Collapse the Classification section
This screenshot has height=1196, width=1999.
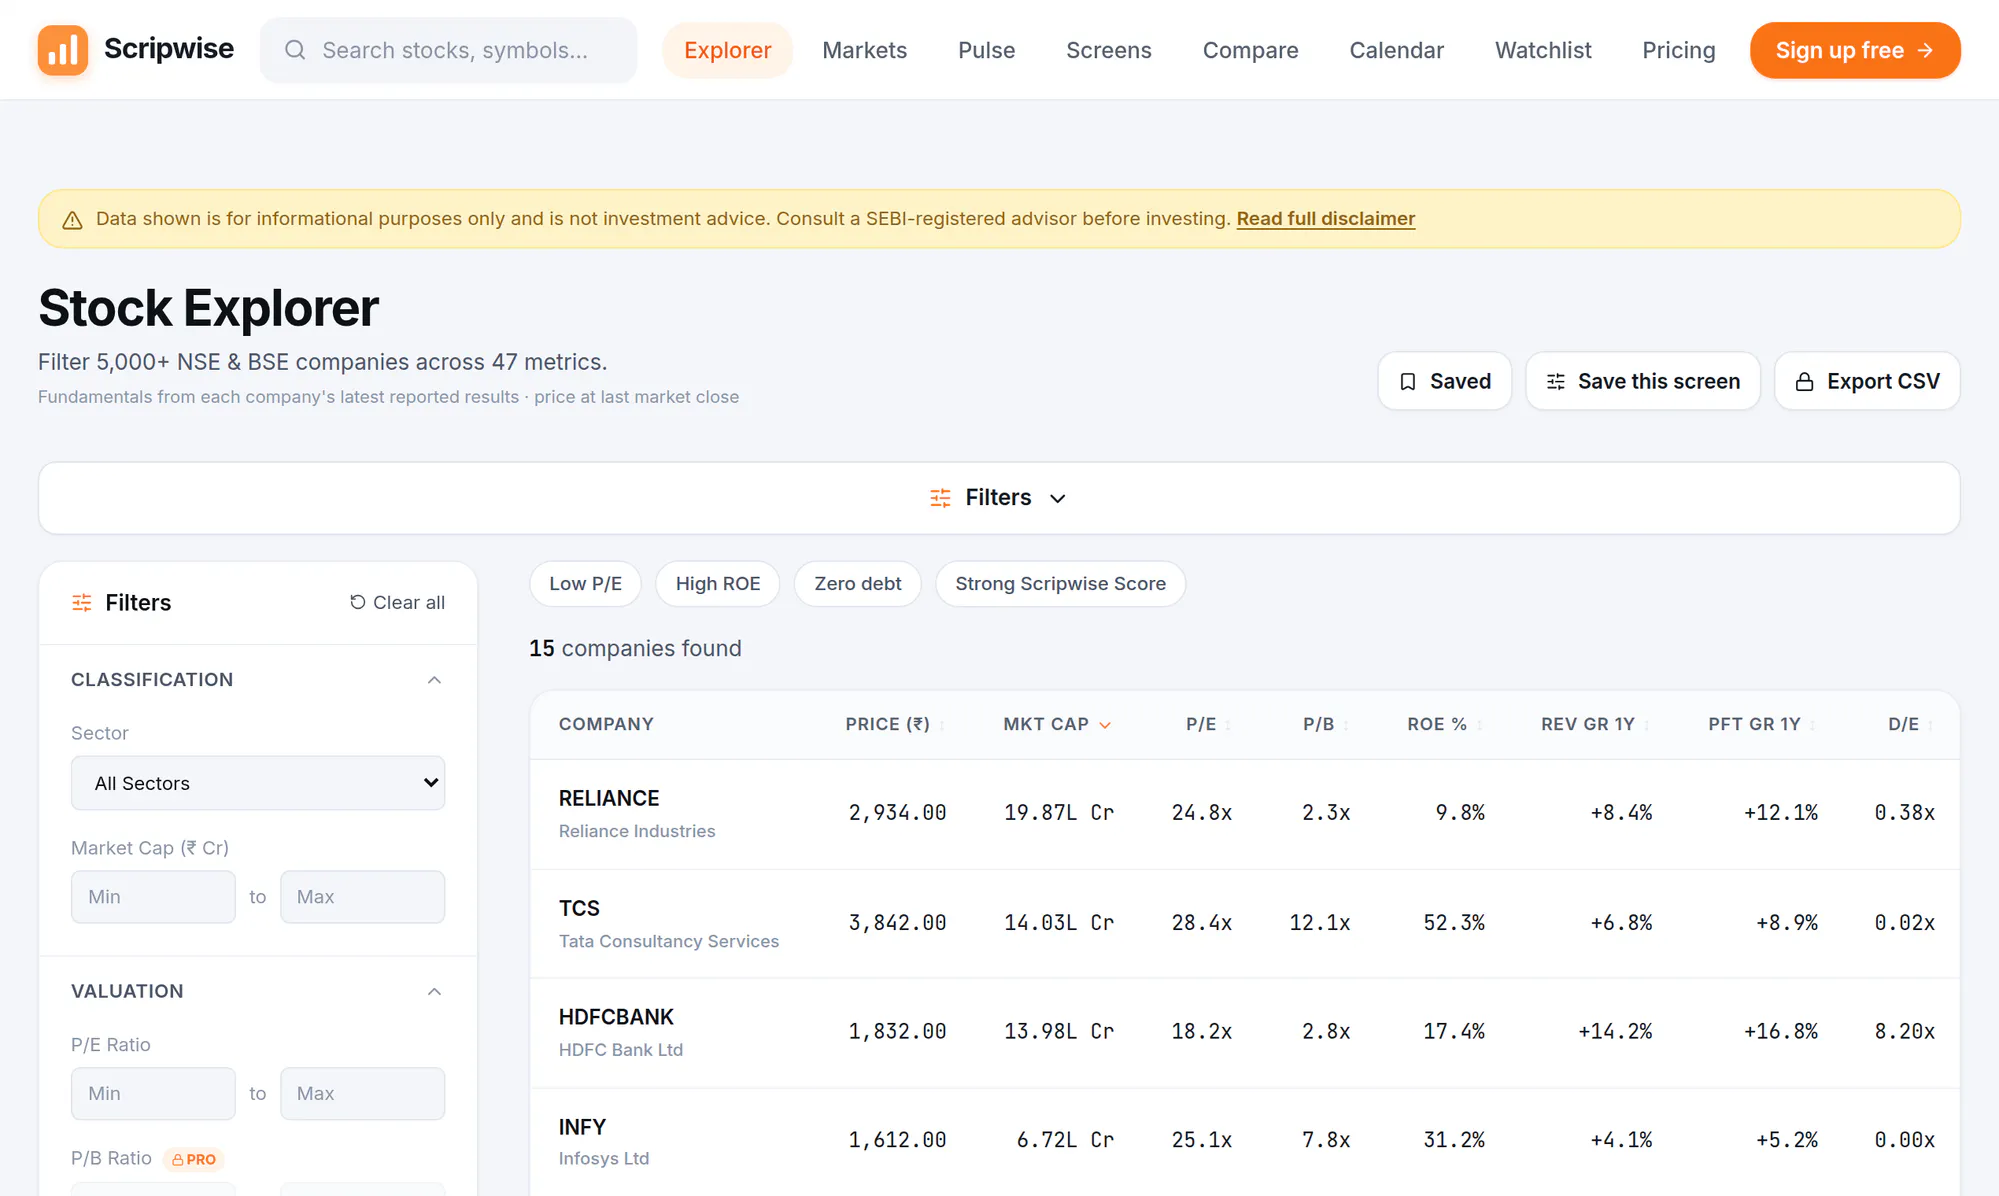pos(434,680)
